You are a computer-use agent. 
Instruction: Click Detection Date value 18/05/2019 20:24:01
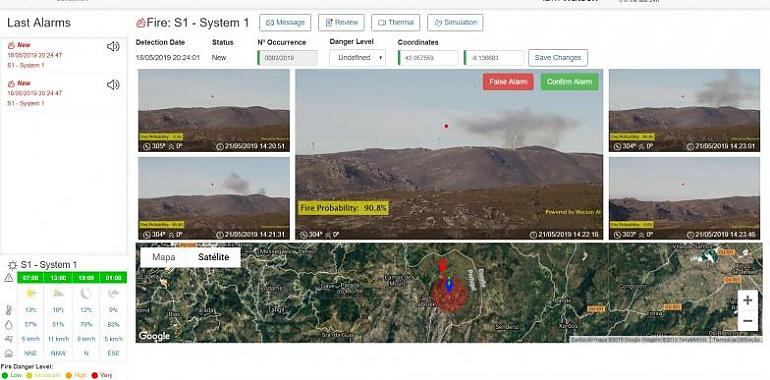pos(168,57)
